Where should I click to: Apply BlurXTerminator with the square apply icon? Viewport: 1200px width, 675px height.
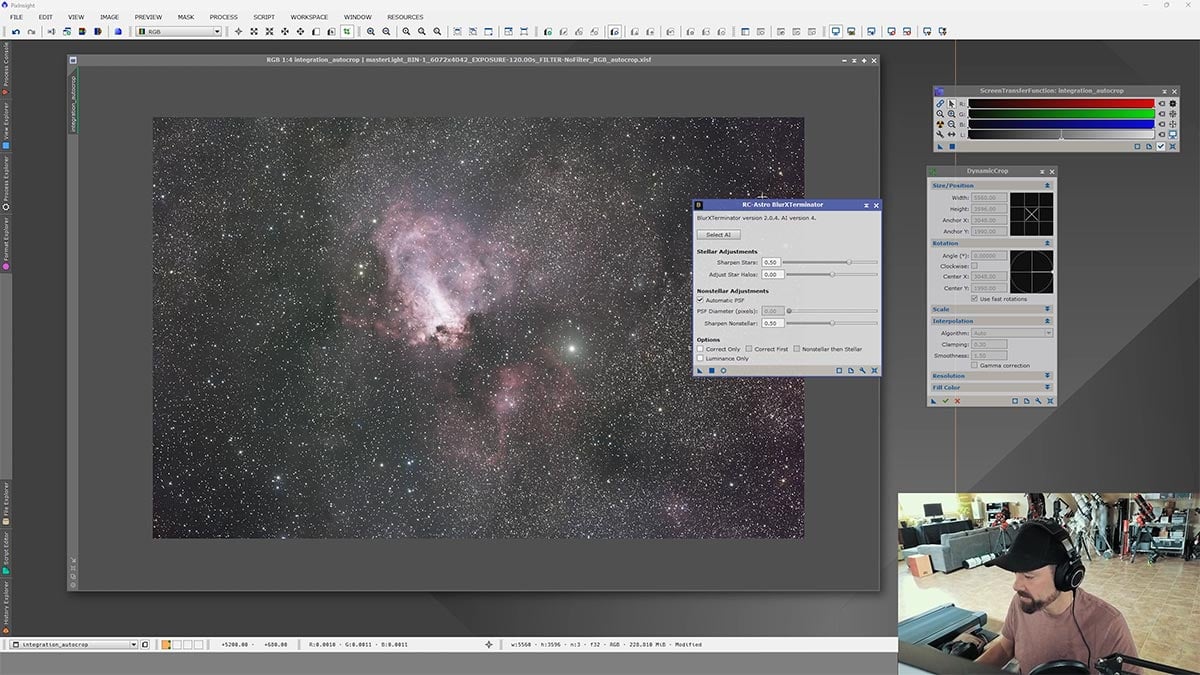point(711,370)
